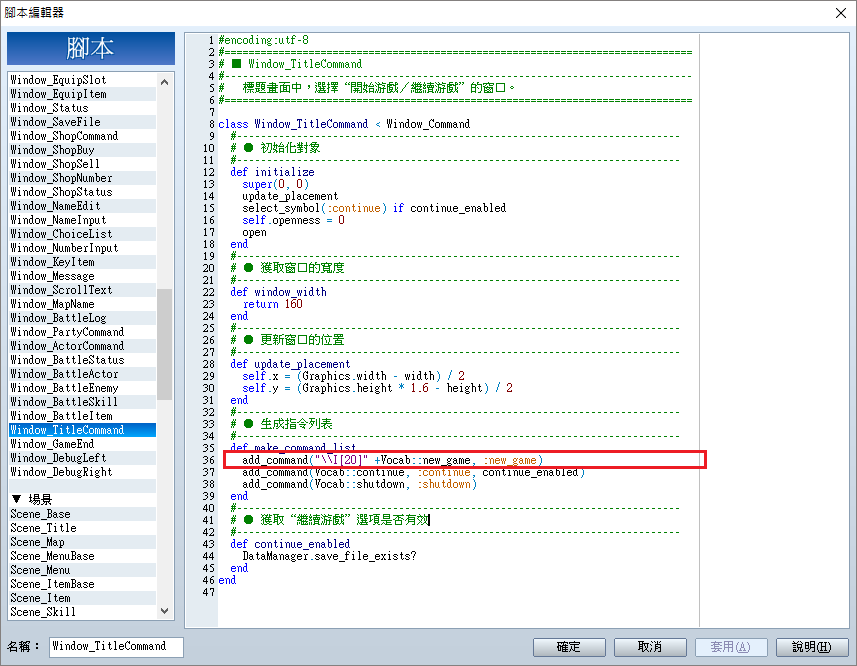The image size is (857, 666).
Task: Select Window_PartyCommand script
Action: (x=83, y=332)
